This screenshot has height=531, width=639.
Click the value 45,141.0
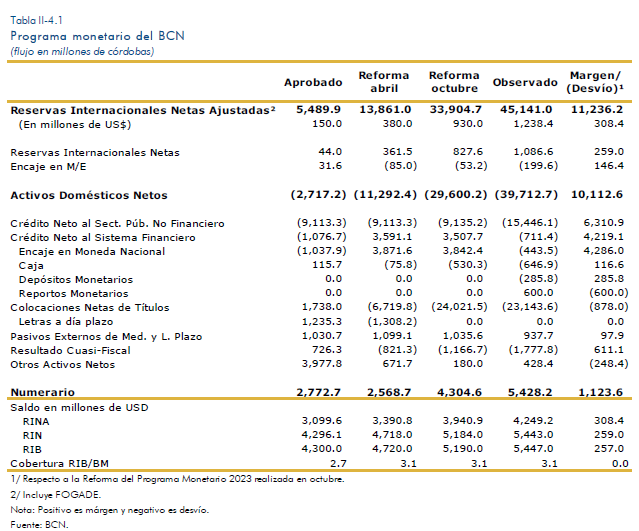[x=526, y=110]
